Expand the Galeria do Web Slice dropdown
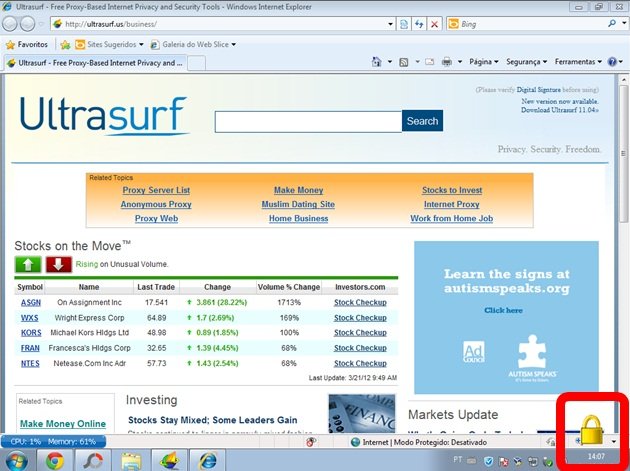 point(233,45)
